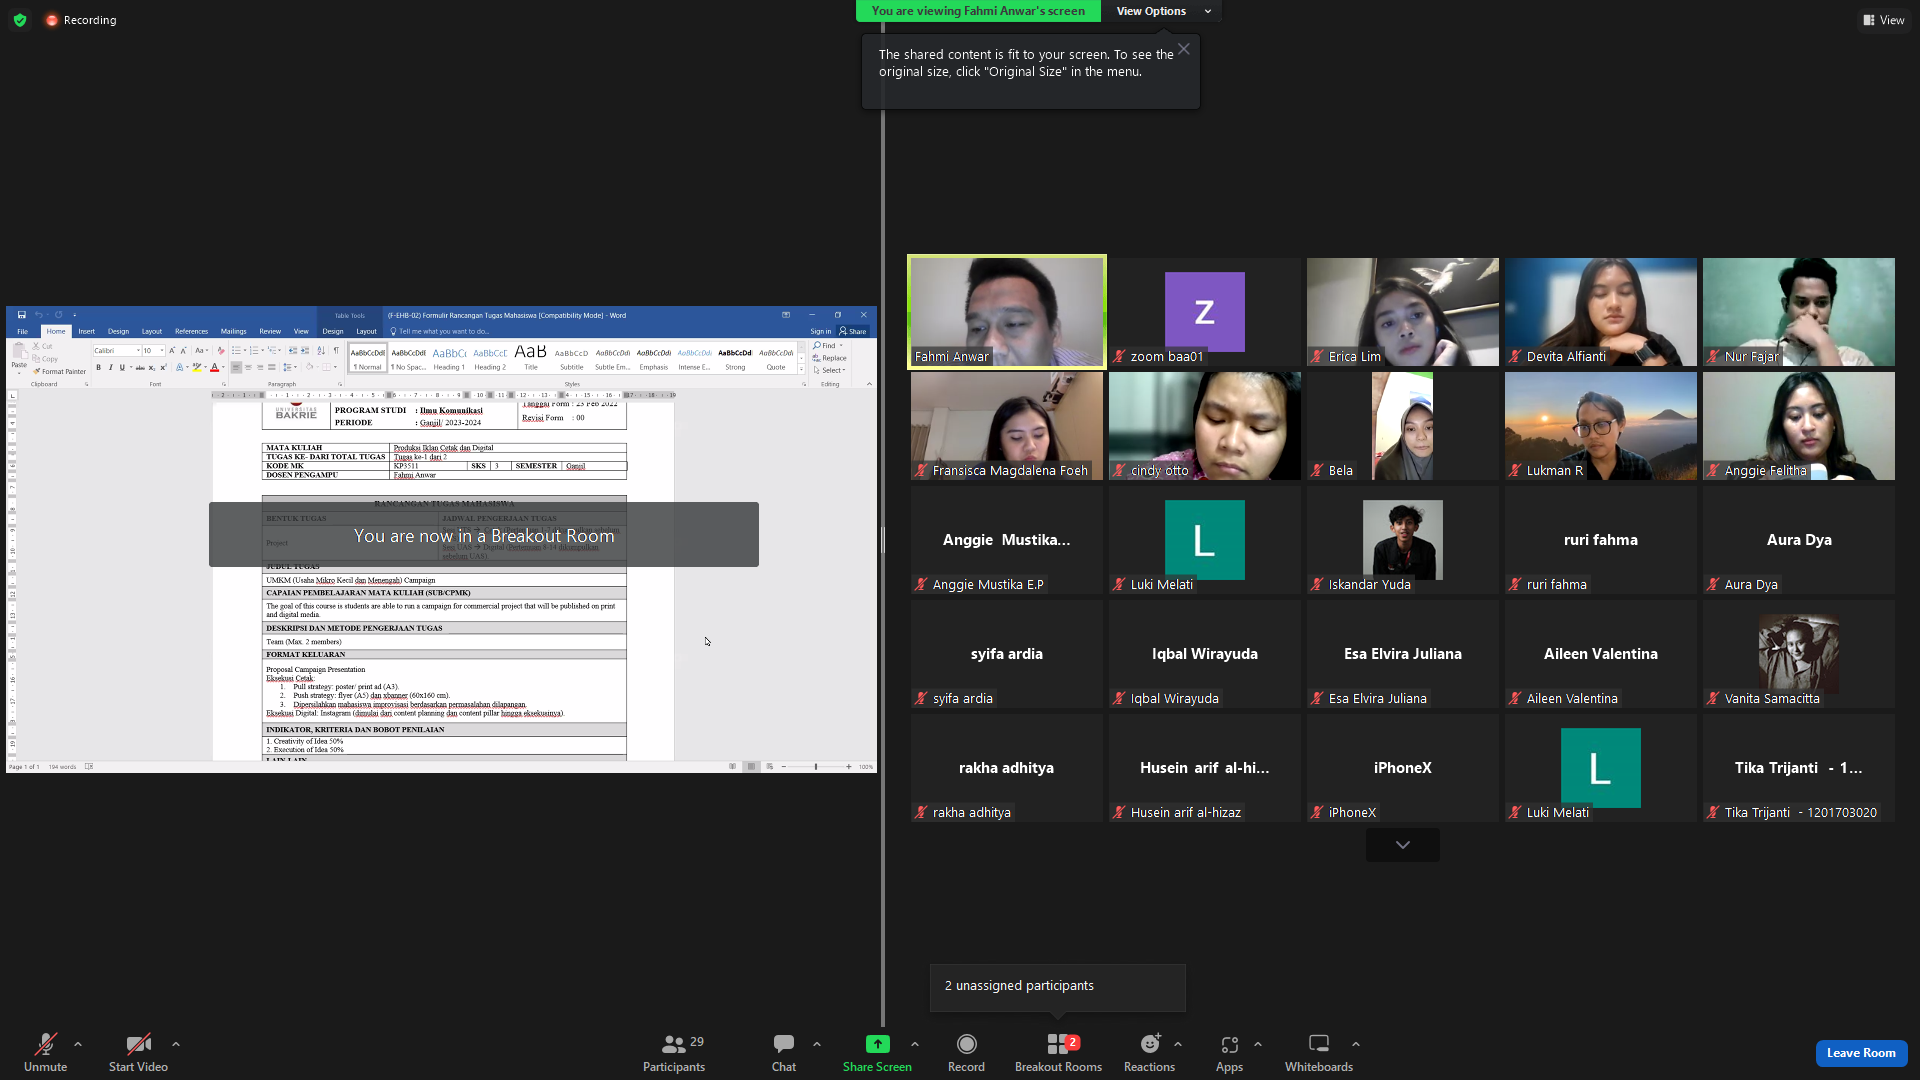Viewport: 1920px width, 1080px height.
Task: Expand share options arrow beside Share Screen
Action: [915, 1044]
